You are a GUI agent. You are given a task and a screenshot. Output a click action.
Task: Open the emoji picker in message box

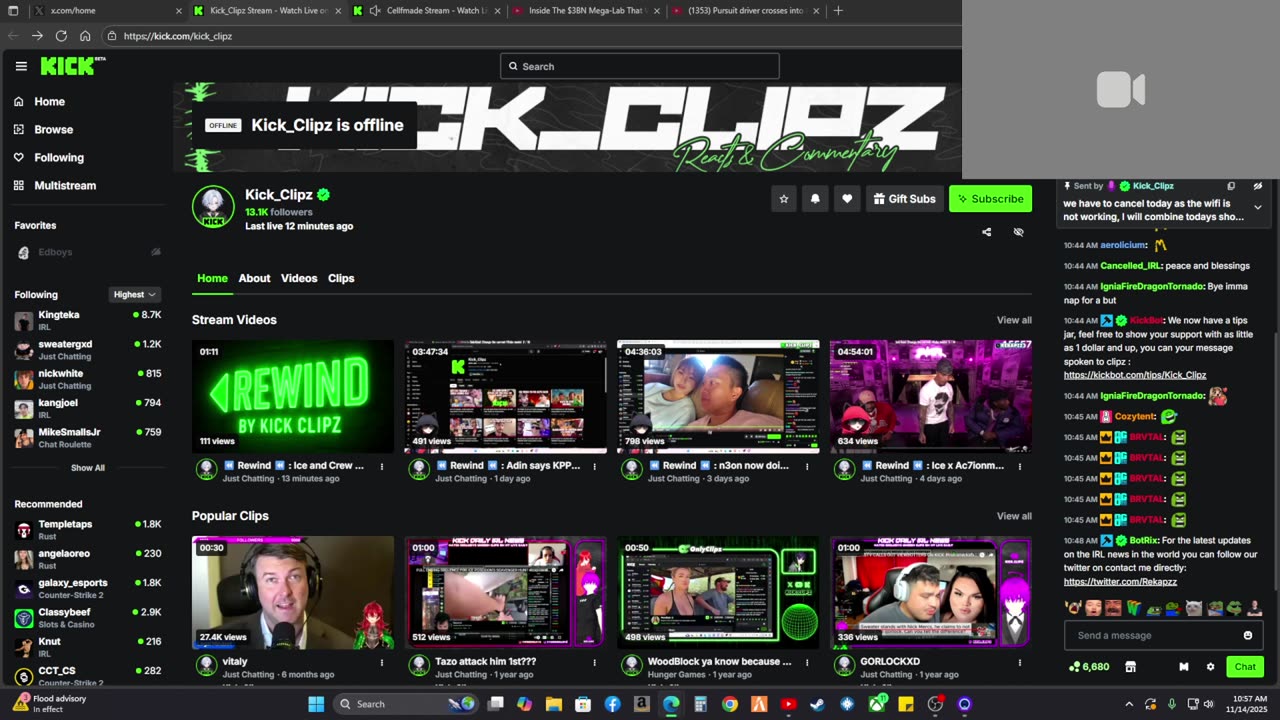[1248, 635]
